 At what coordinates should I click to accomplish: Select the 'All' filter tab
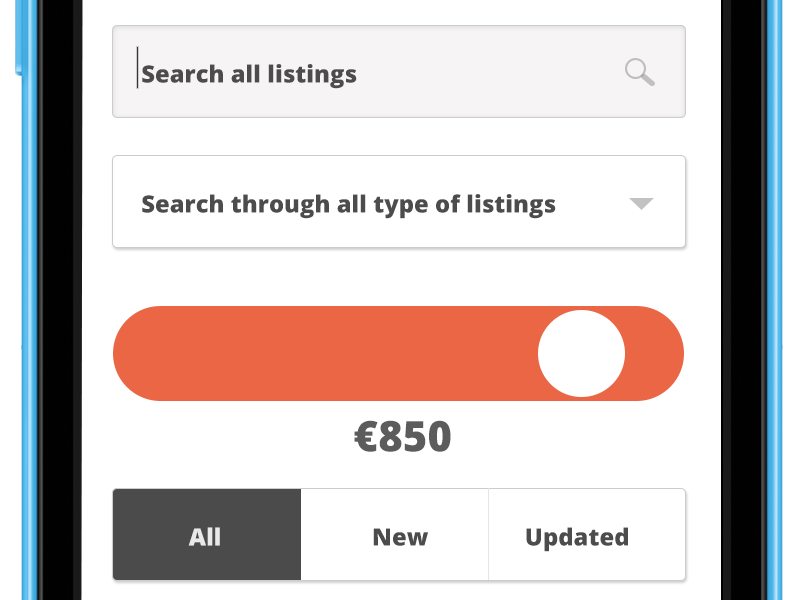coord(206,535)
